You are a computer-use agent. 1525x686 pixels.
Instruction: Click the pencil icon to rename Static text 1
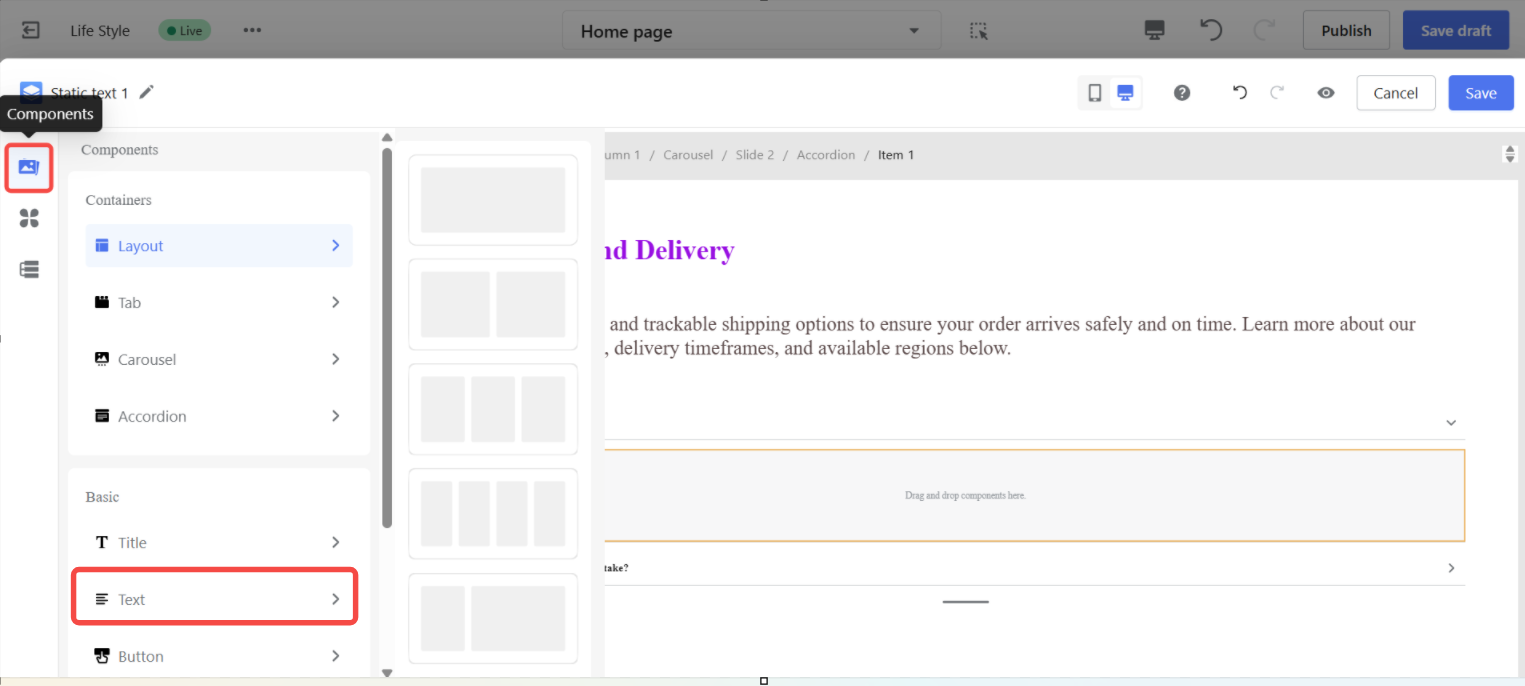pos(147,92)
